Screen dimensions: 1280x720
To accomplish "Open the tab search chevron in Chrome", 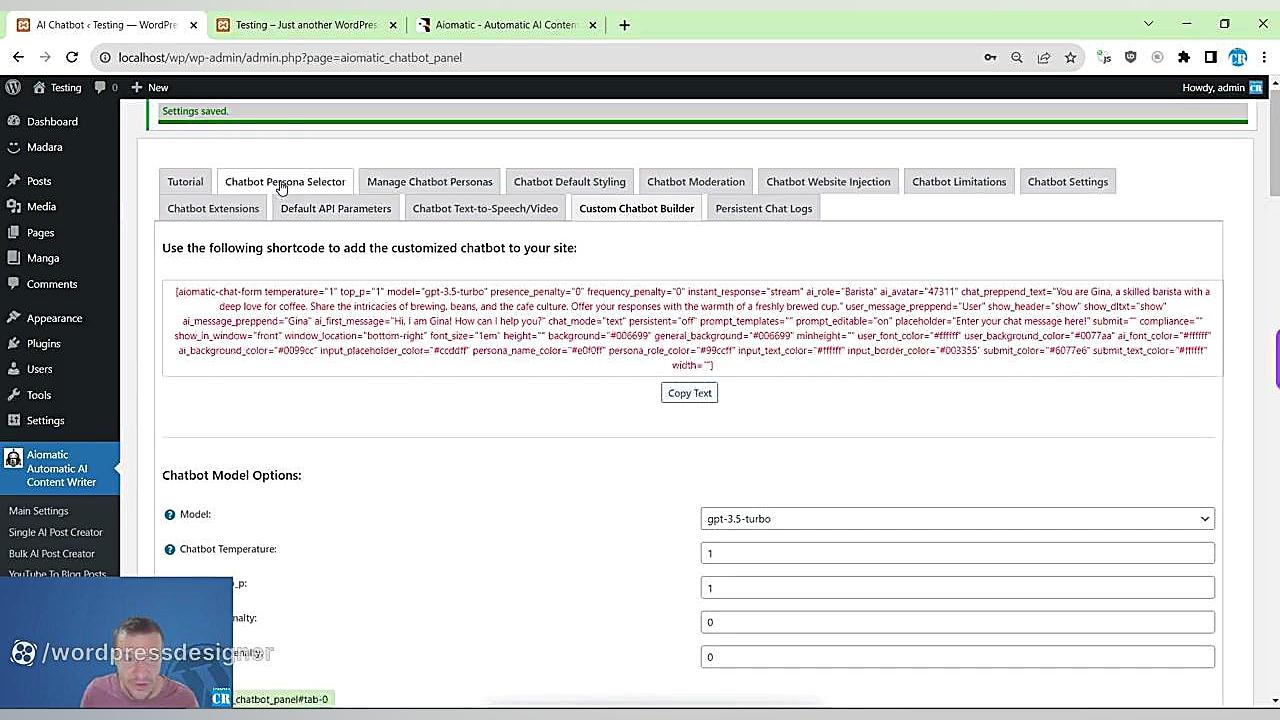I will [x=1148, y=24].
